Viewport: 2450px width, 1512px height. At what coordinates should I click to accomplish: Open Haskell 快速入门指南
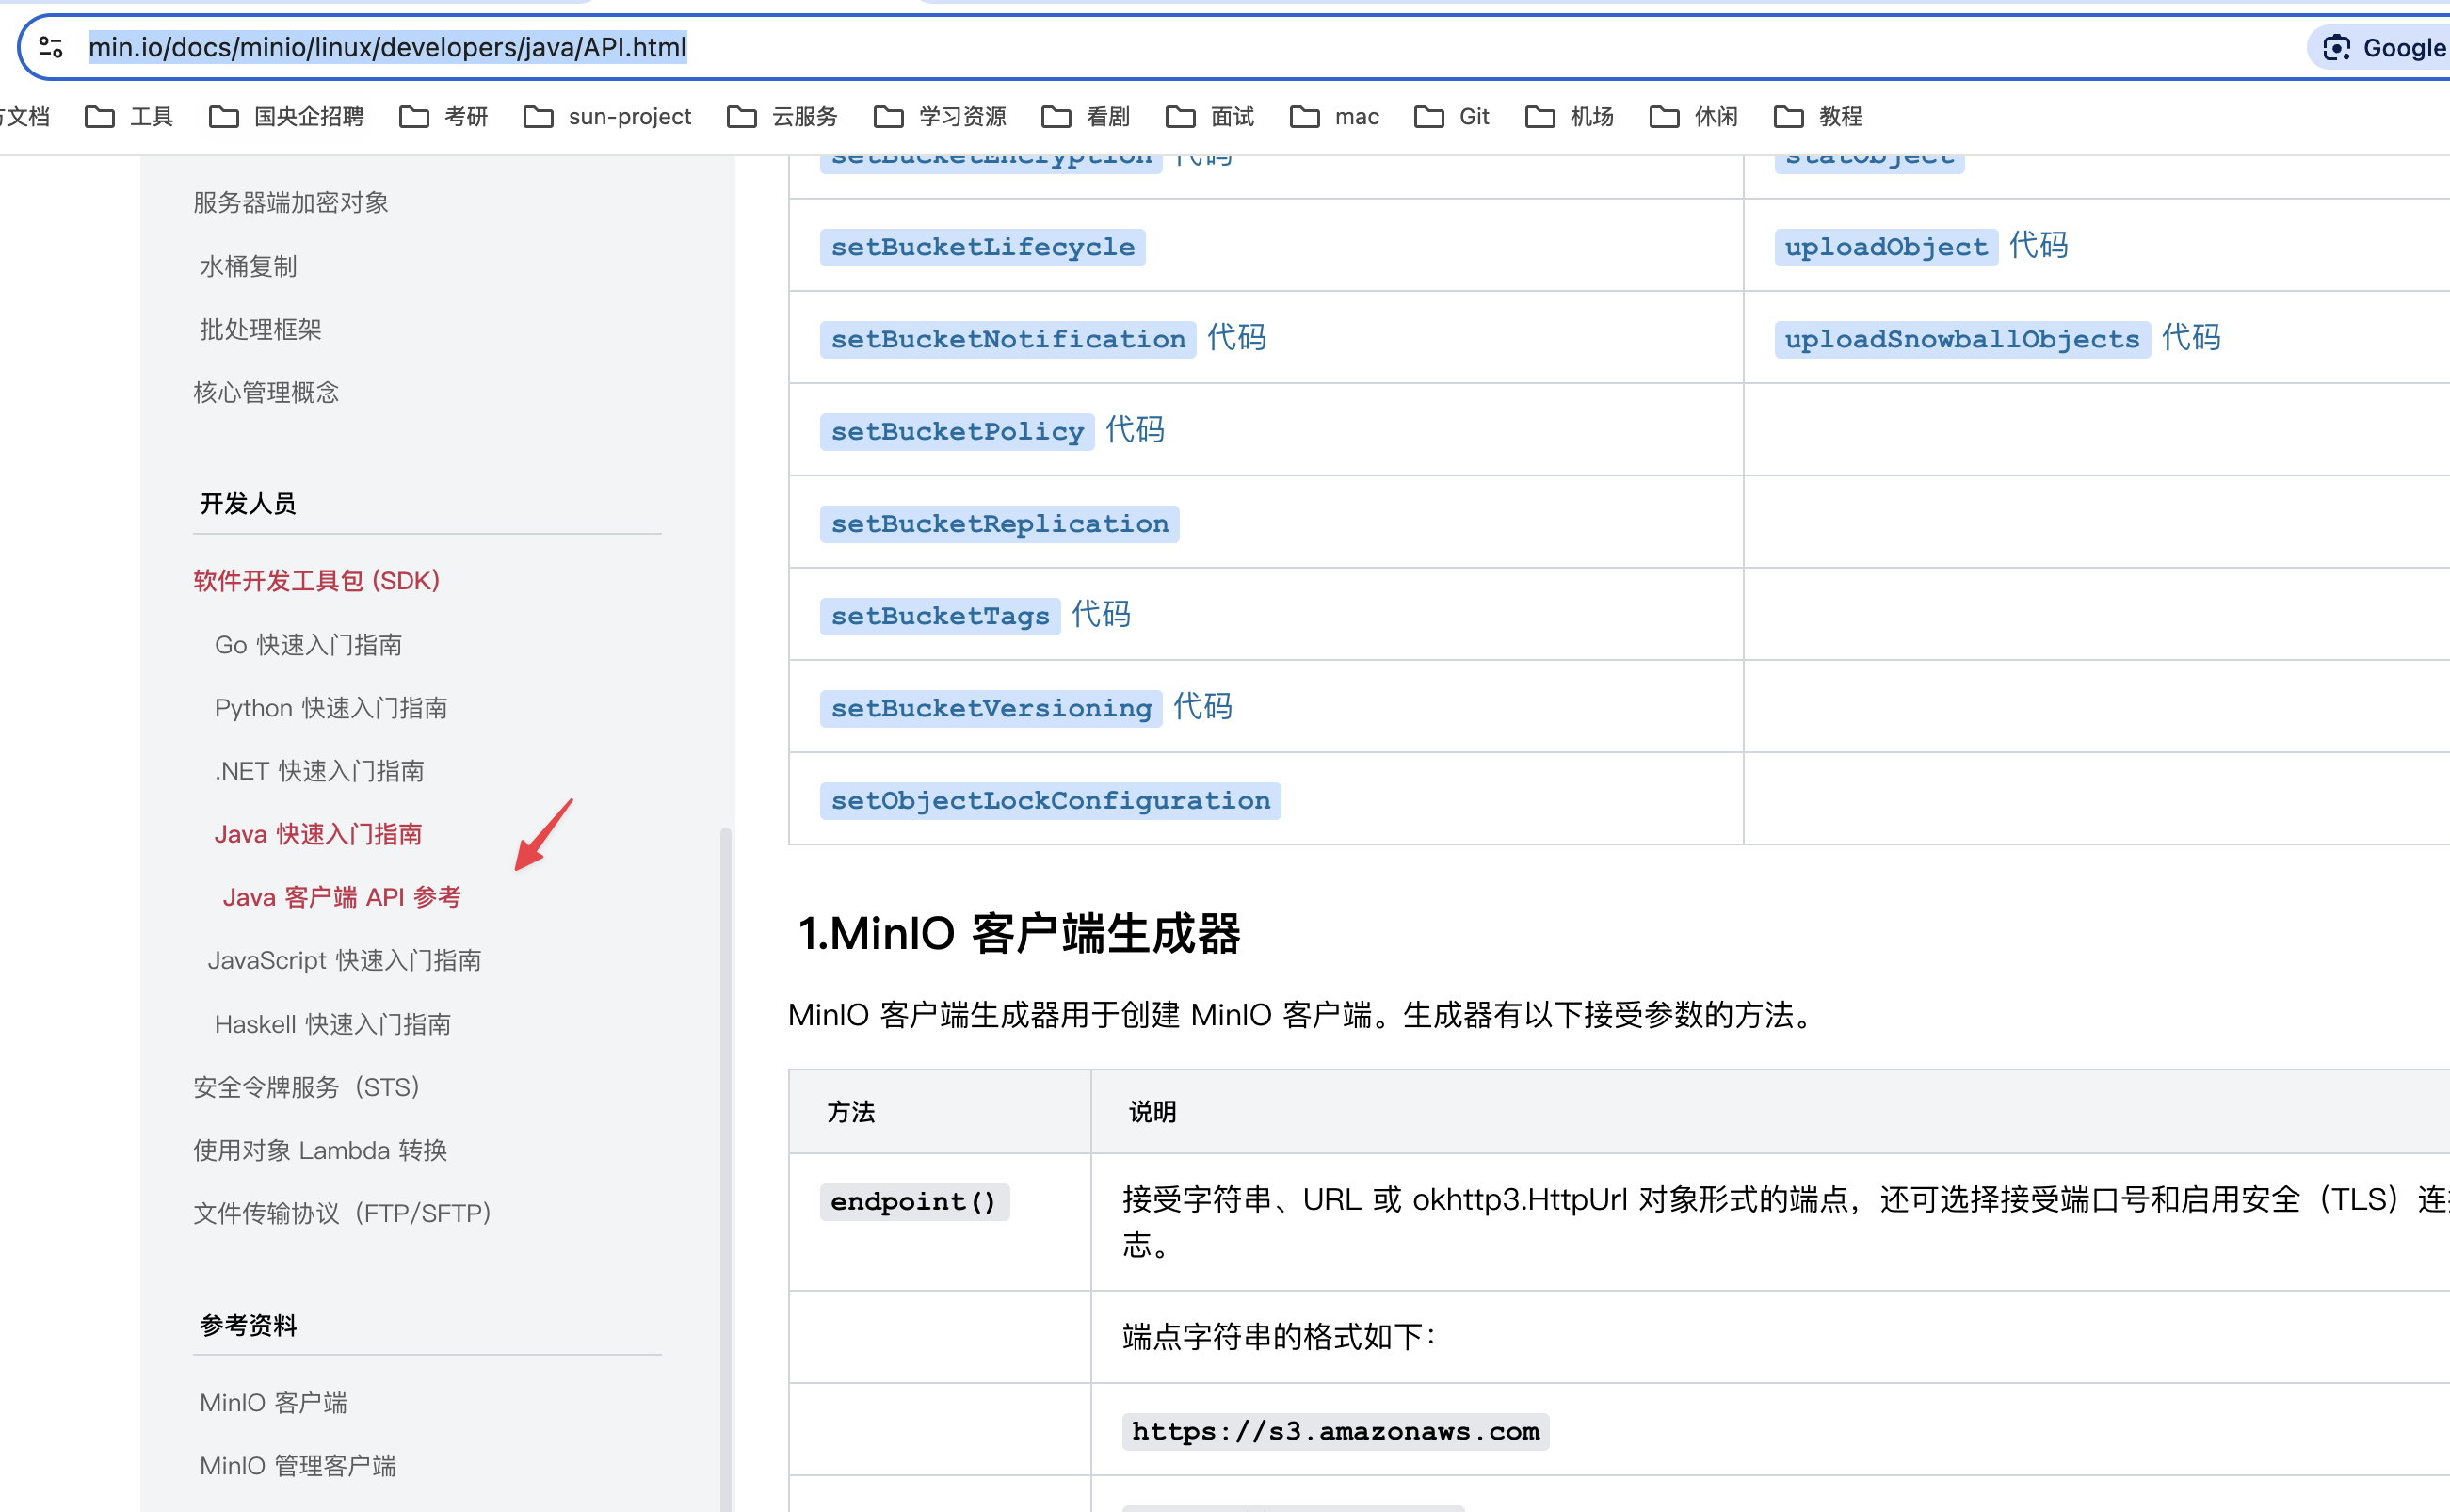(x=332, y=1024)
